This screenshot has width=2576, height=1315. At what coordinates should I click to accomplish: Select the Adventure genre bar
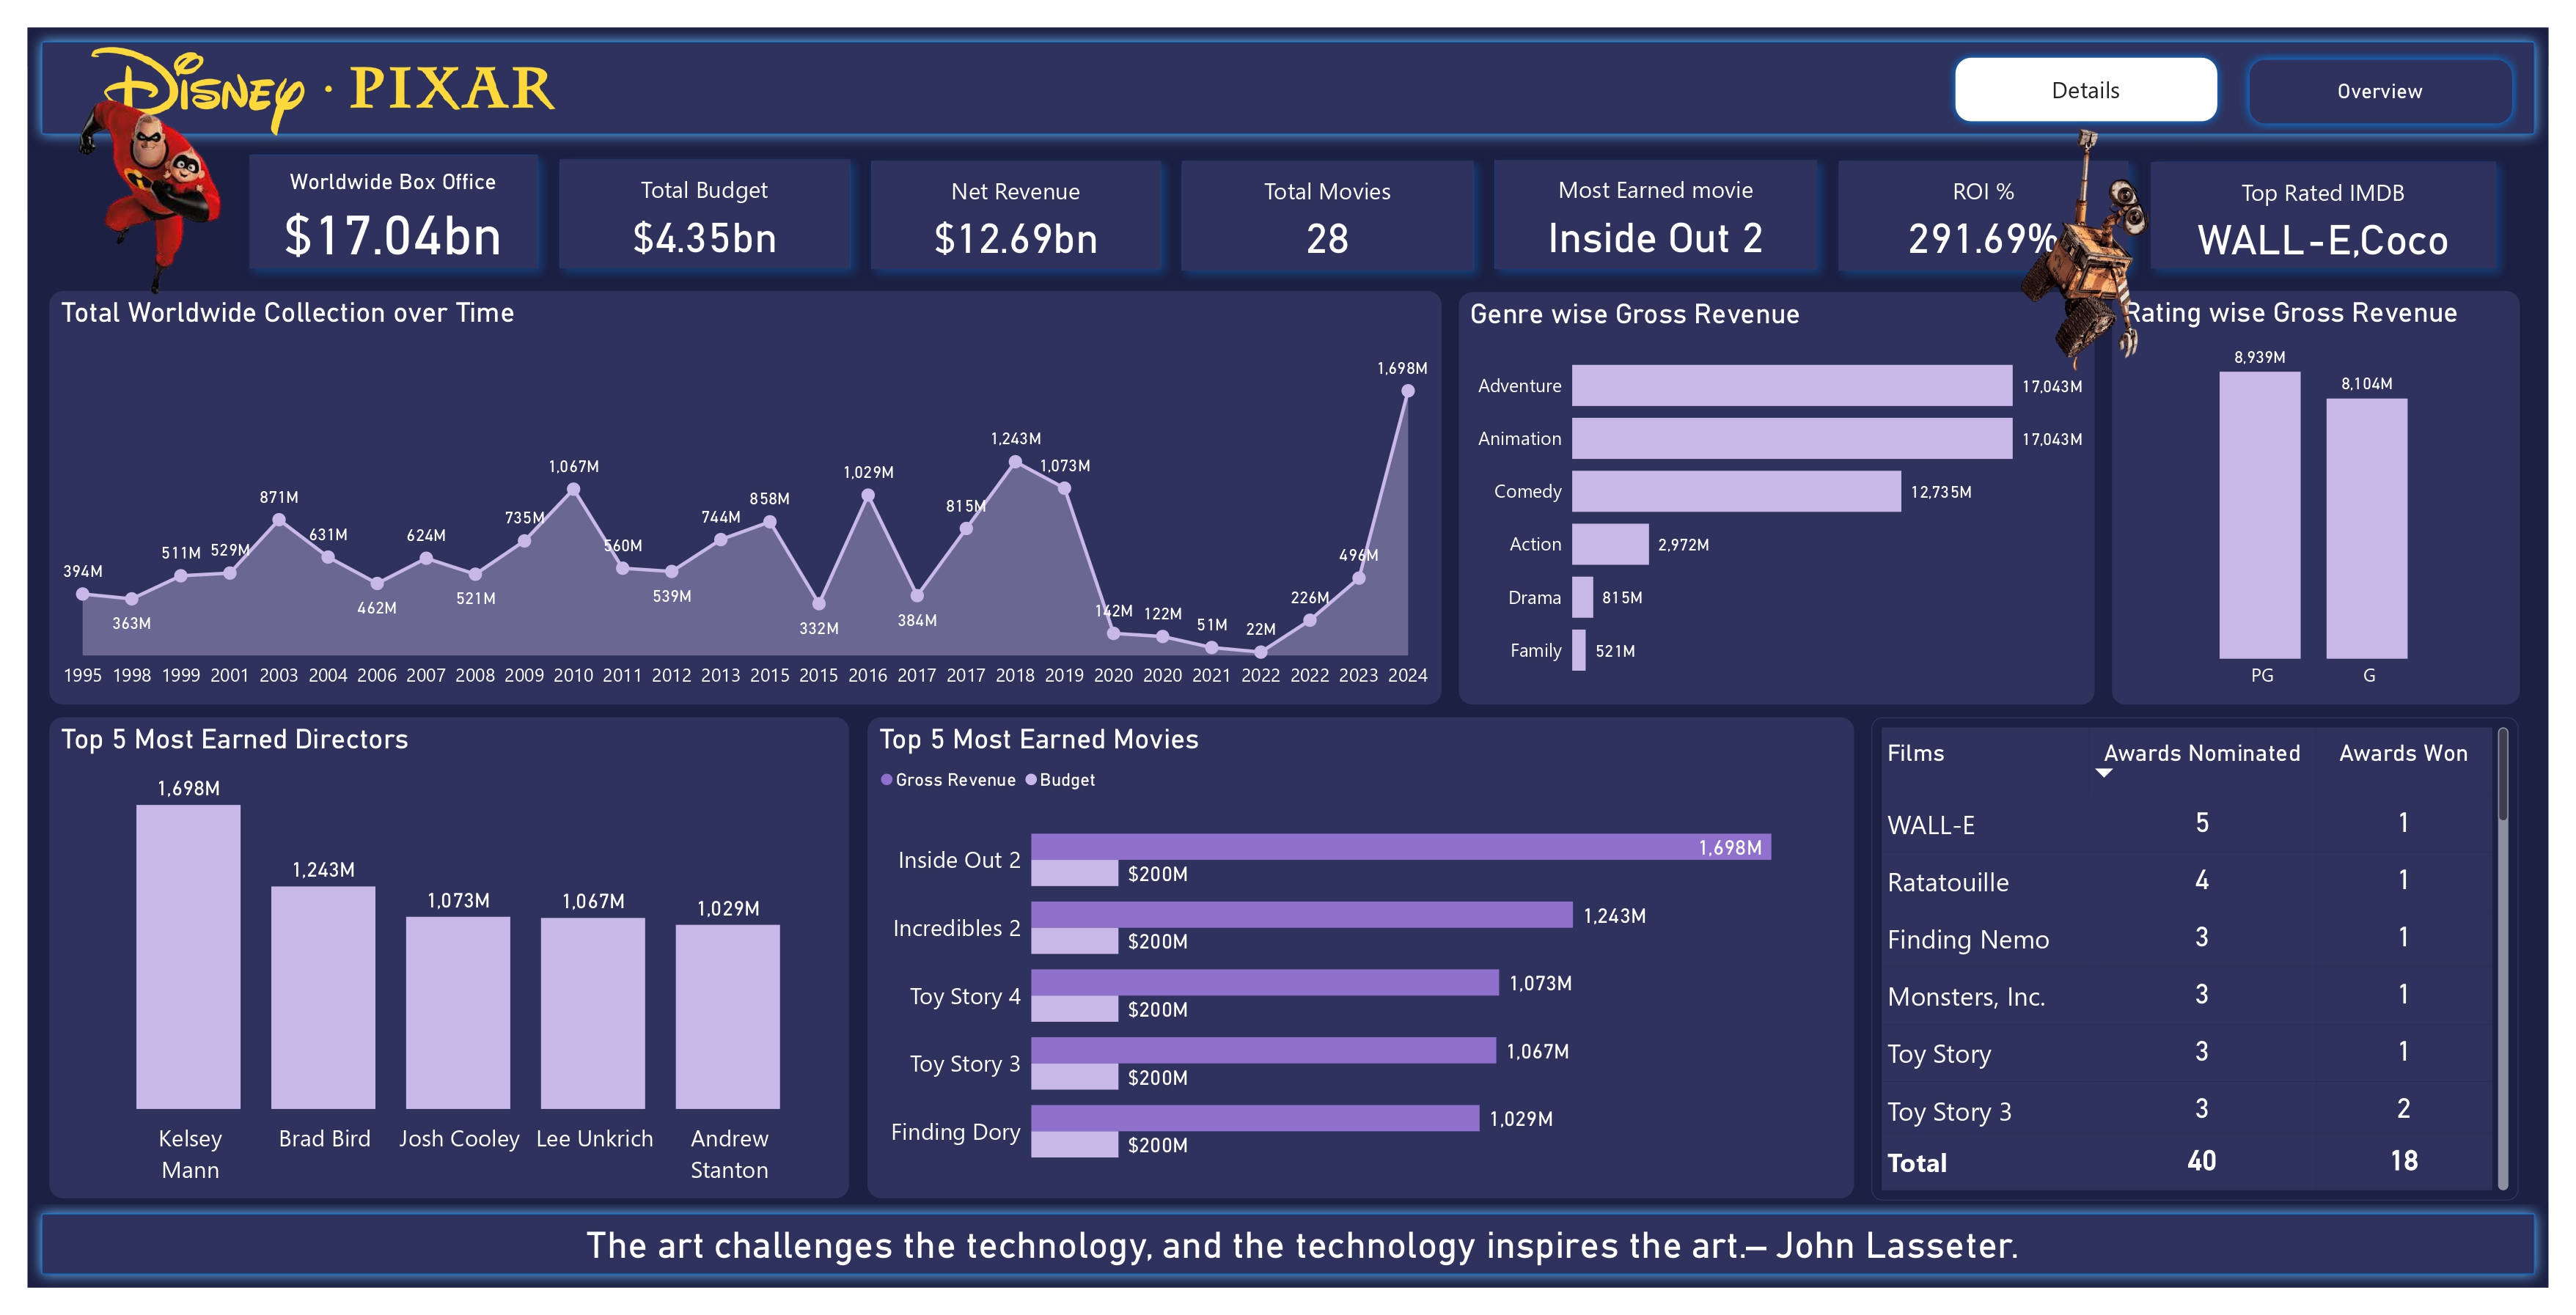pos(1791,385)
